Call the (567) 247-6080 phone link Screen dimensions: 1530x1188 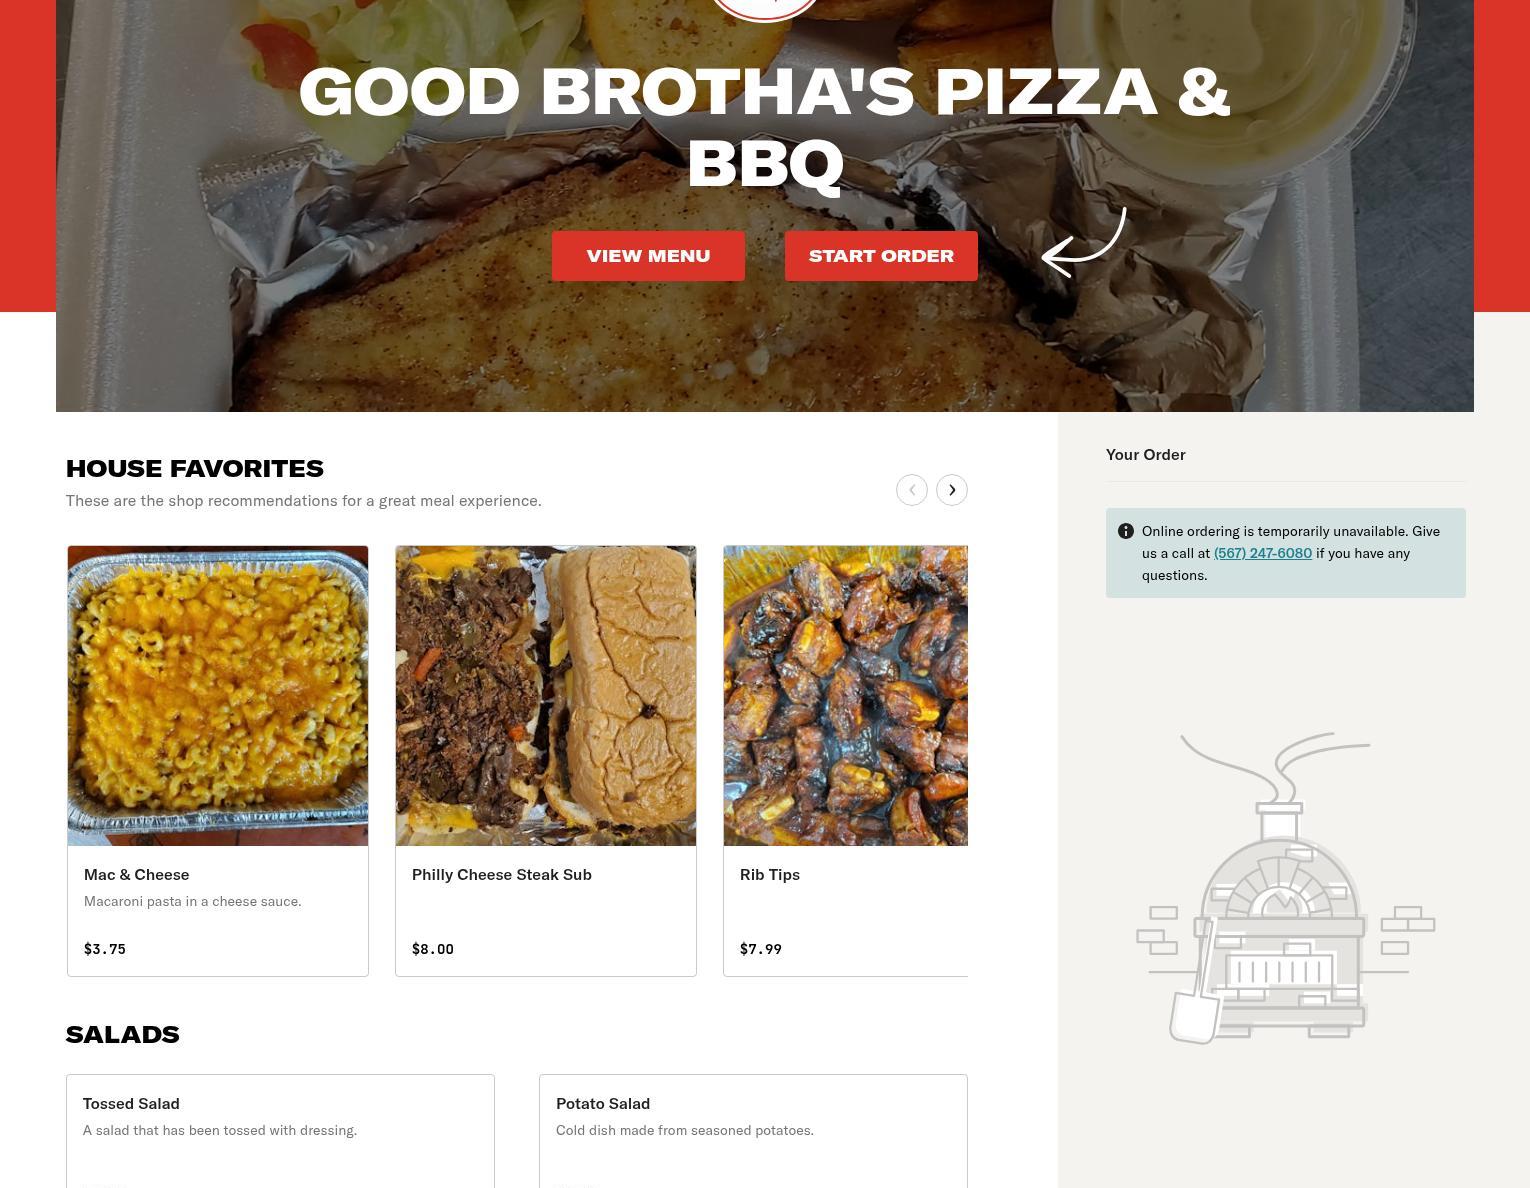(1263, 553)
